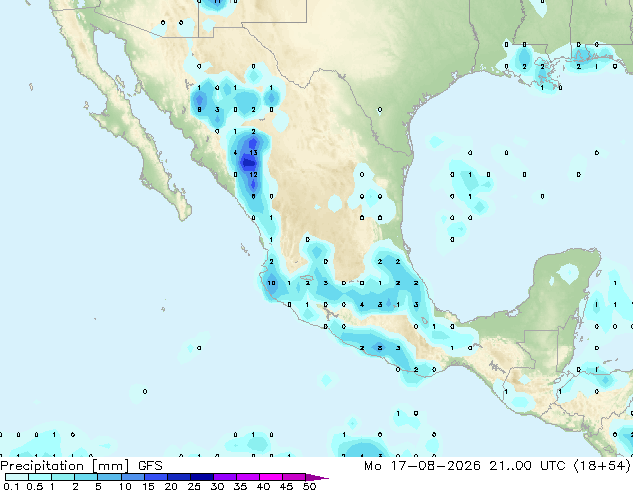
Task: Click the legend label "50"
Action: pos(309,486)
